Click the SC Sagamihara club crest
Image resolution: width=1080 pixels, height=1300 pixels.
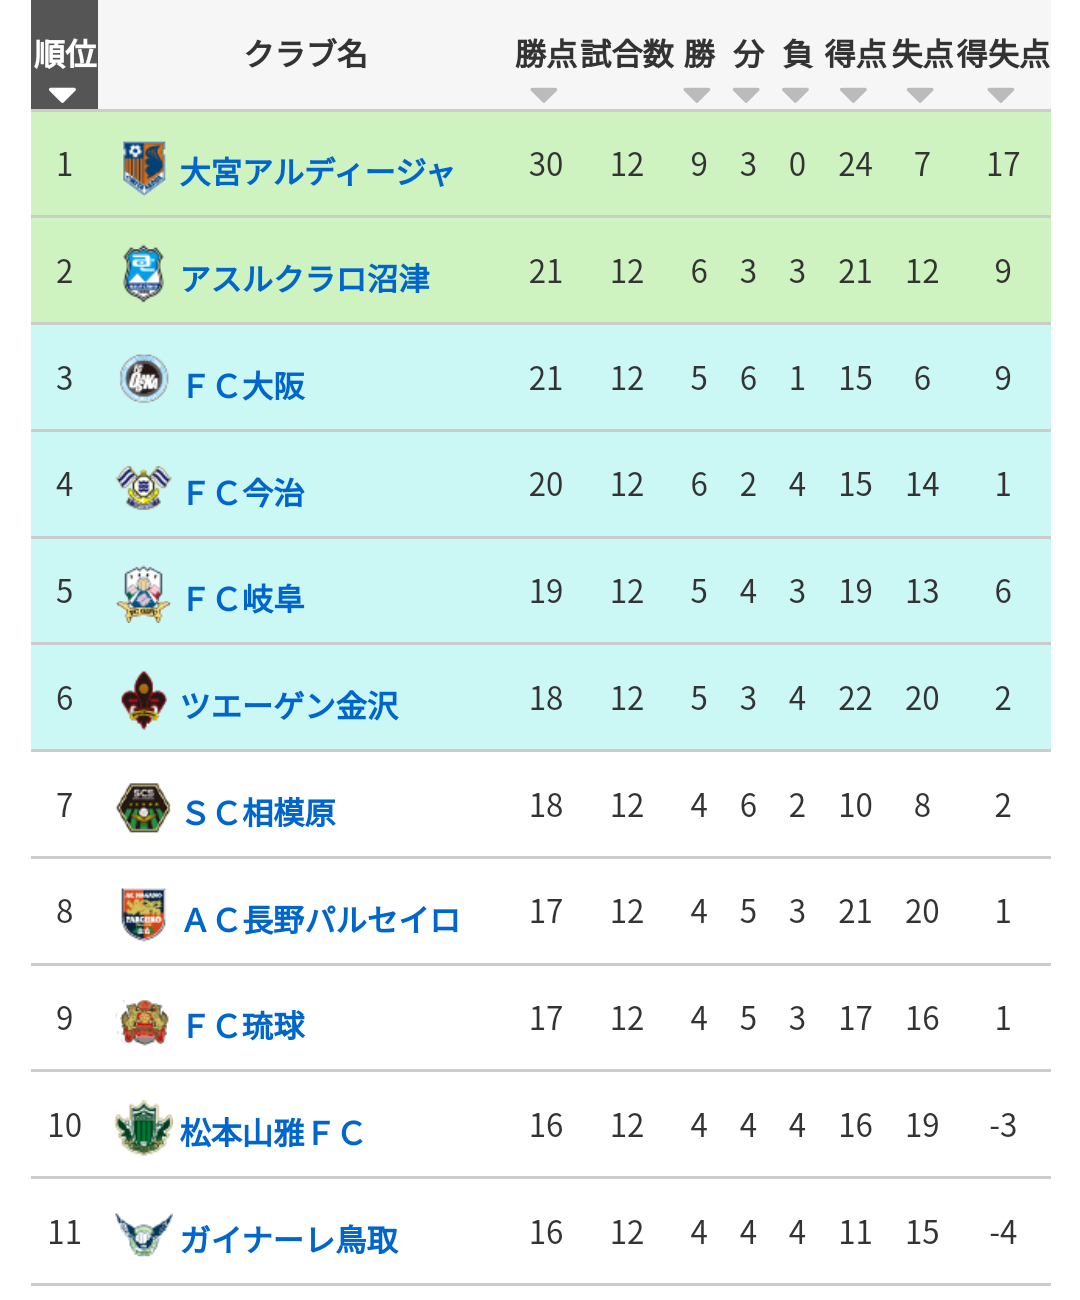coord(144,807)
